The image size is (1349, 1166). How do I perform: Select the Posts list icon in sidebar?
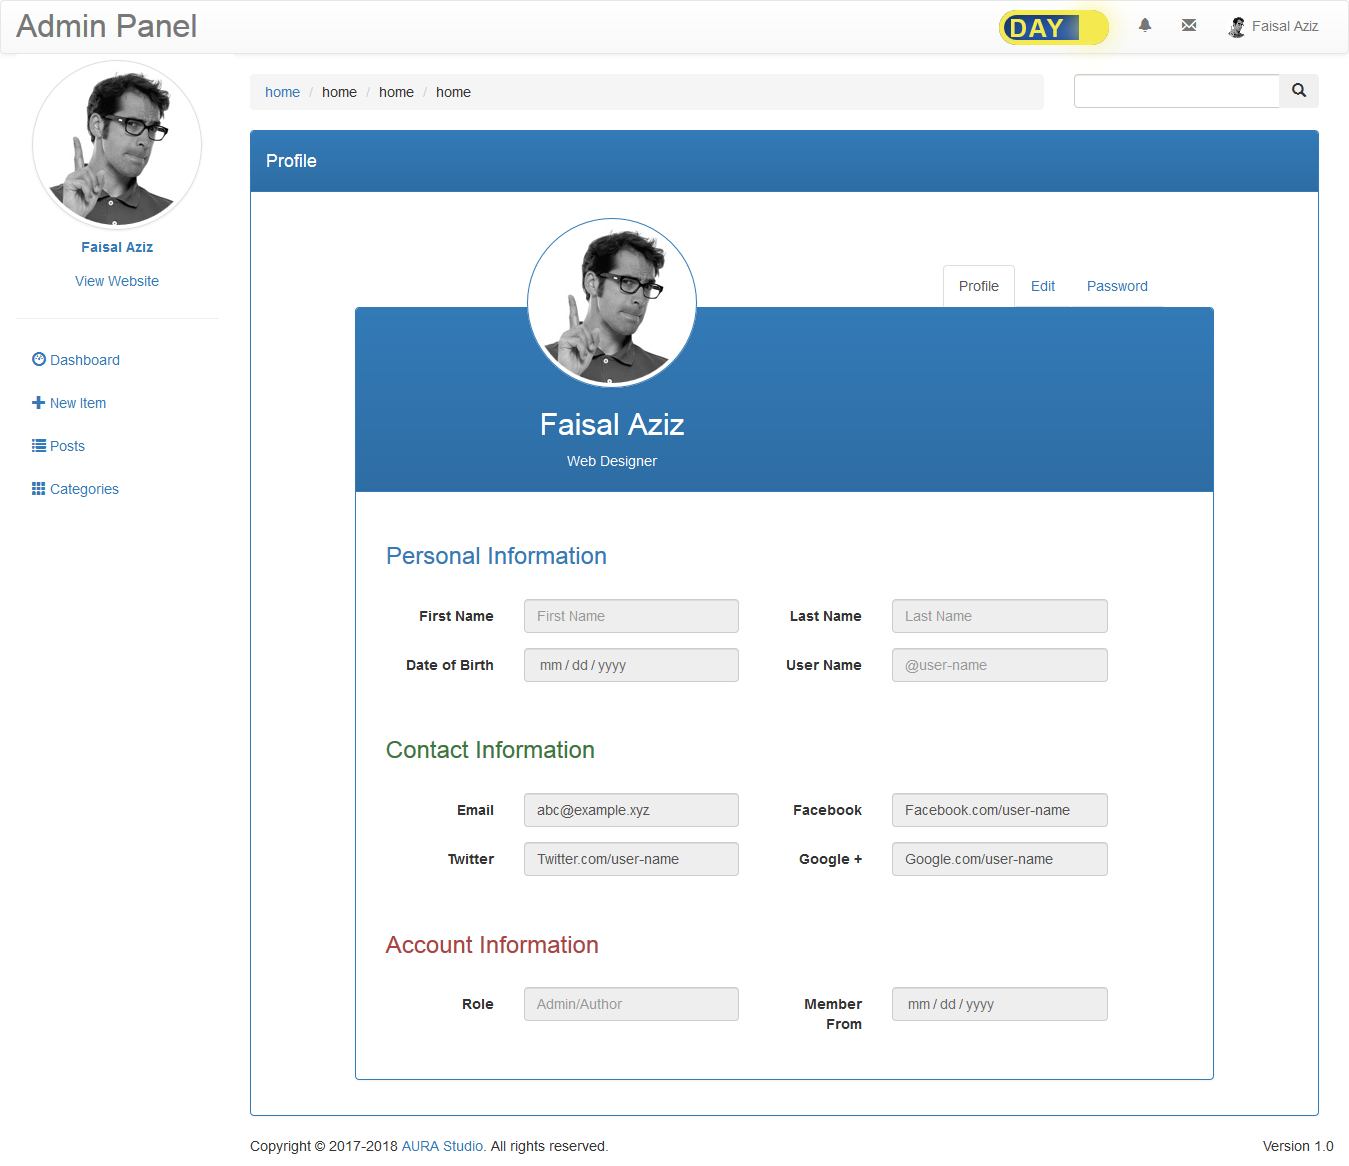[37, 445]
